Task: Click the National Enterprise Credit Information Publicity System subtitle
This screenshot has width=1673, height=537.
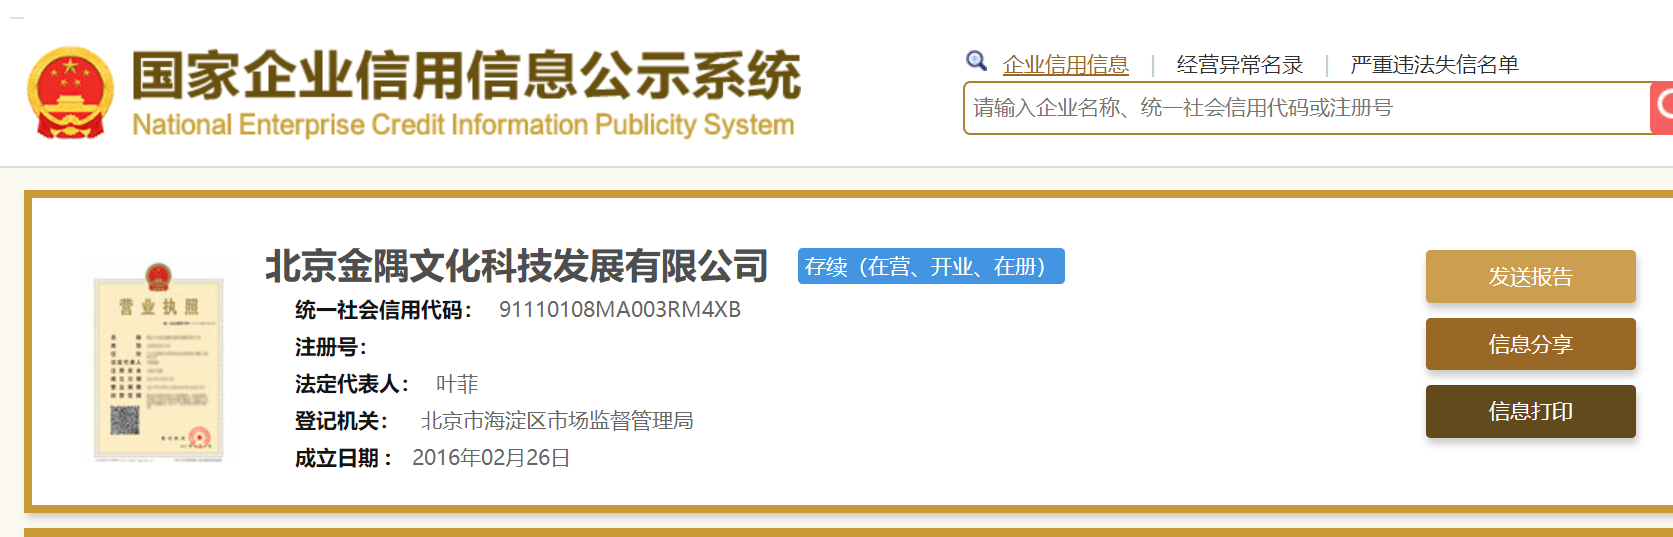Action: point(463,125)
